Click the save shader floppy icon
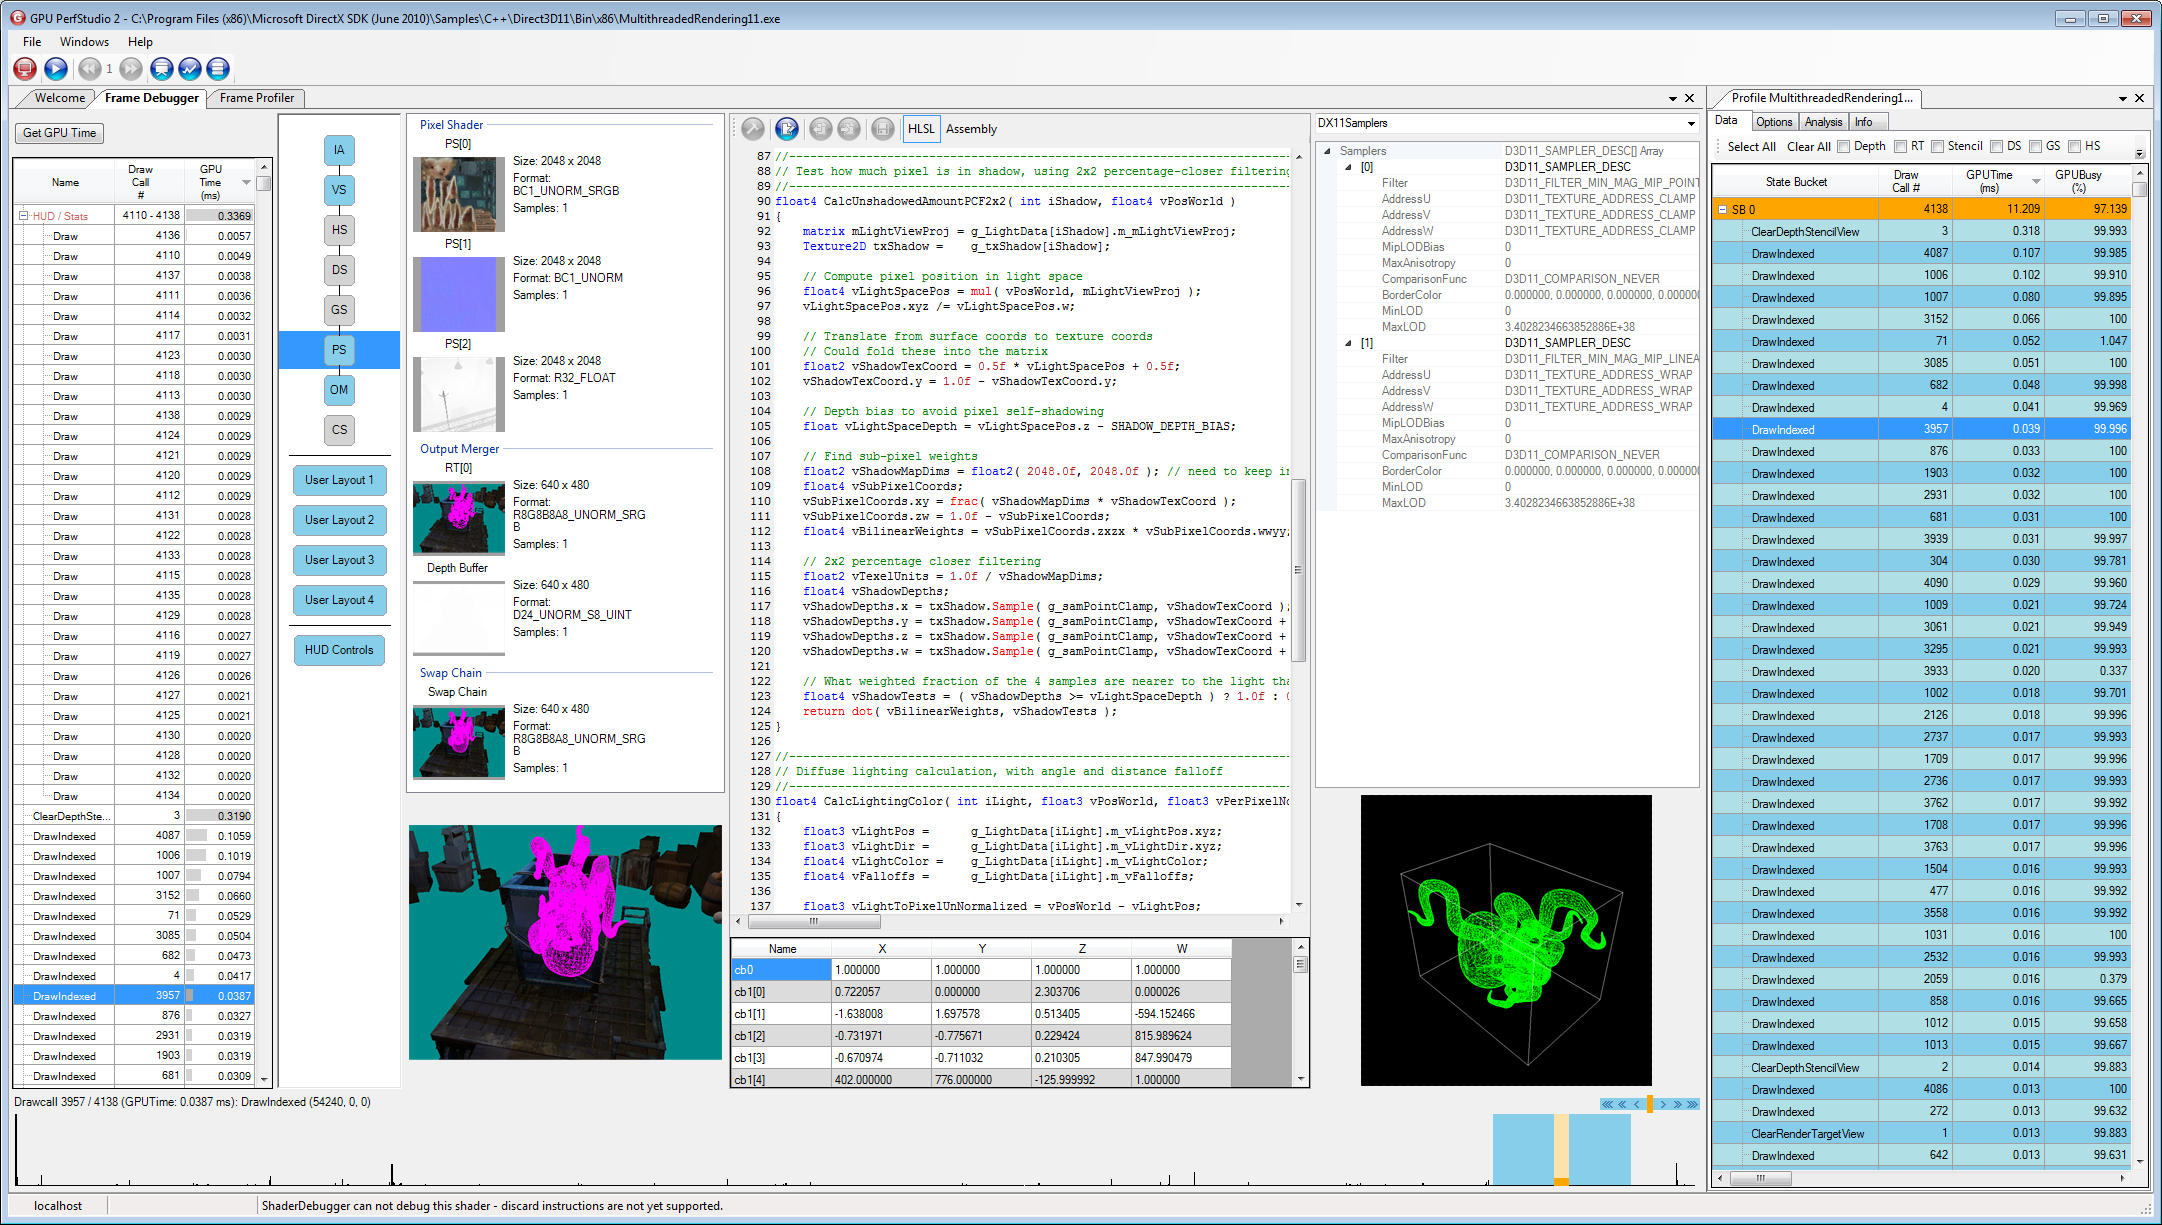This screenshot has width=2162, height=1225. click(883, 128)
